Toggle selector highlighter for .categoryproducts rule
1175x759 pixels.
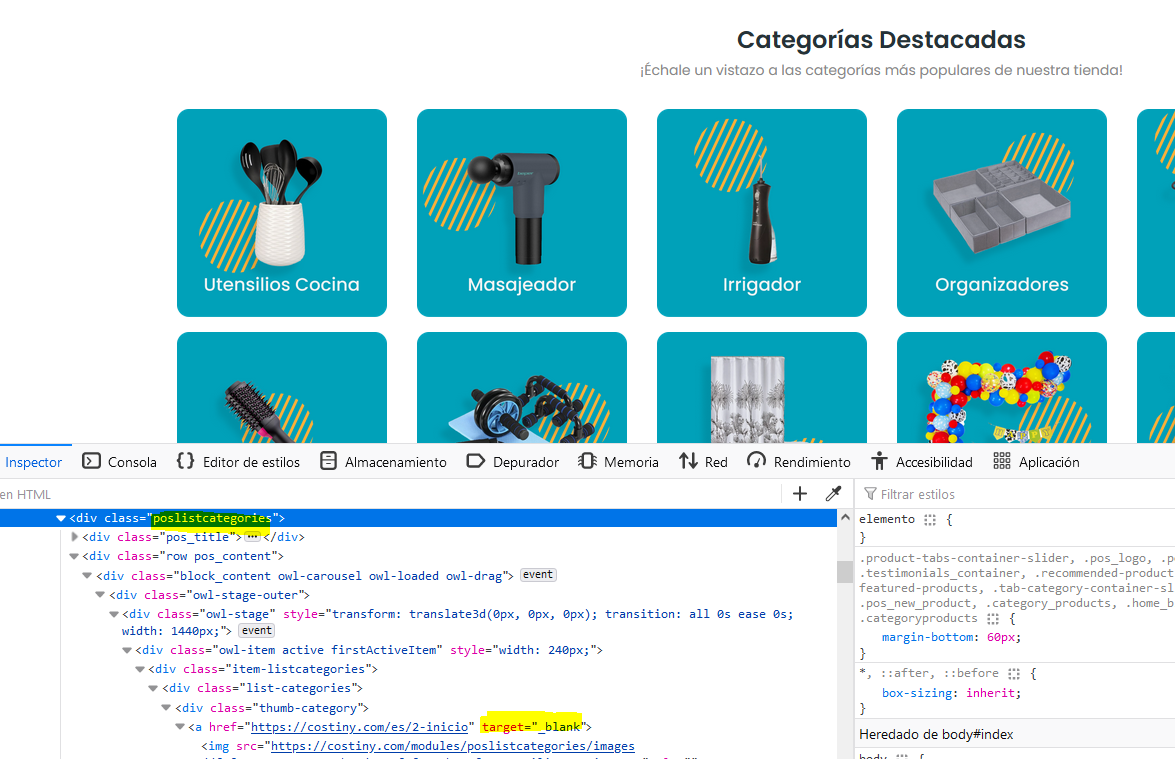pos(993,619)
